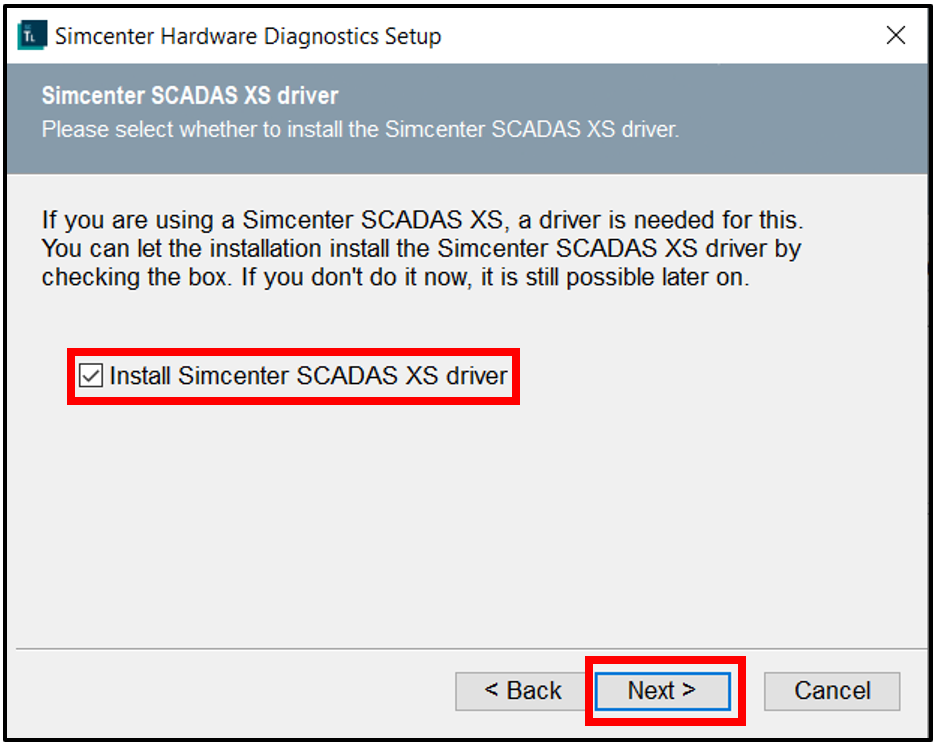
Task: Click the separator line above the buttons
Action: click(x=300, y=649)
